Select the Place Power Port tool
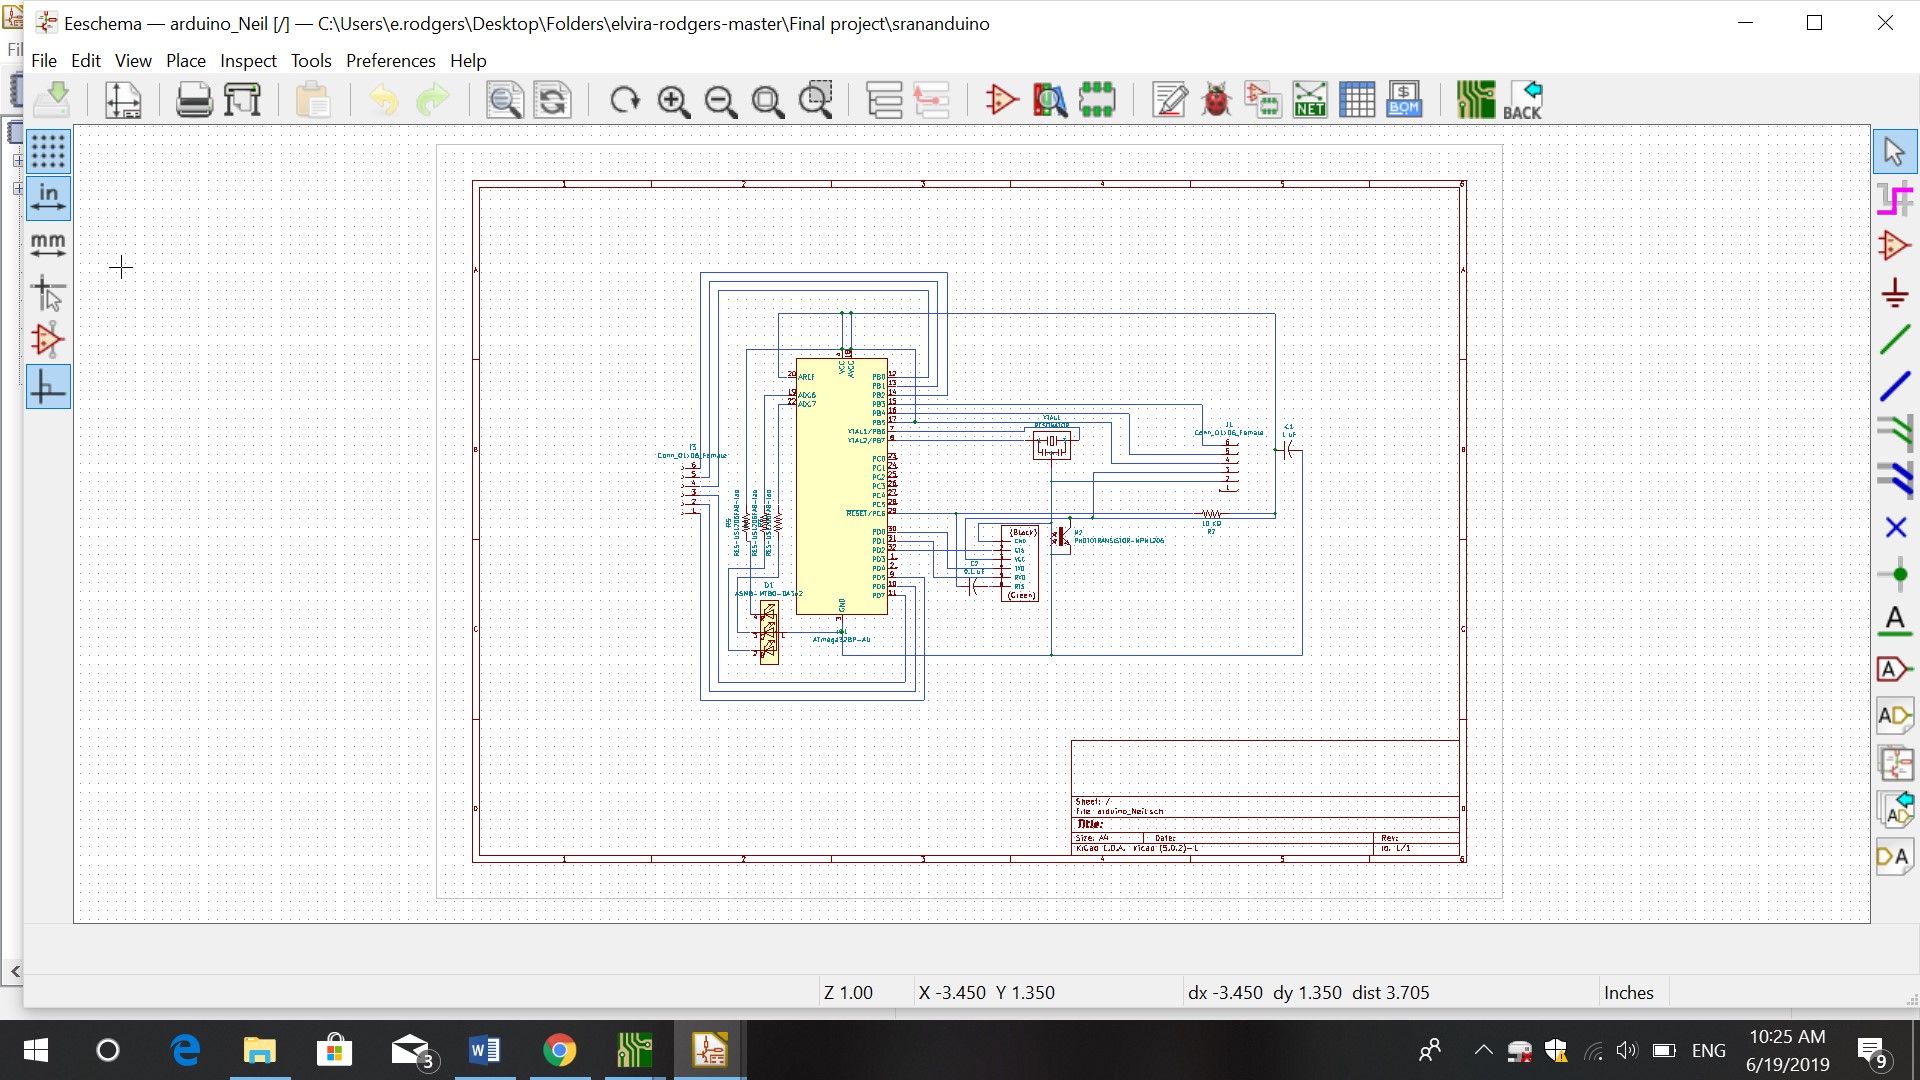The height and width of the screenshot is (1080, 1920). pos(1895,293)
